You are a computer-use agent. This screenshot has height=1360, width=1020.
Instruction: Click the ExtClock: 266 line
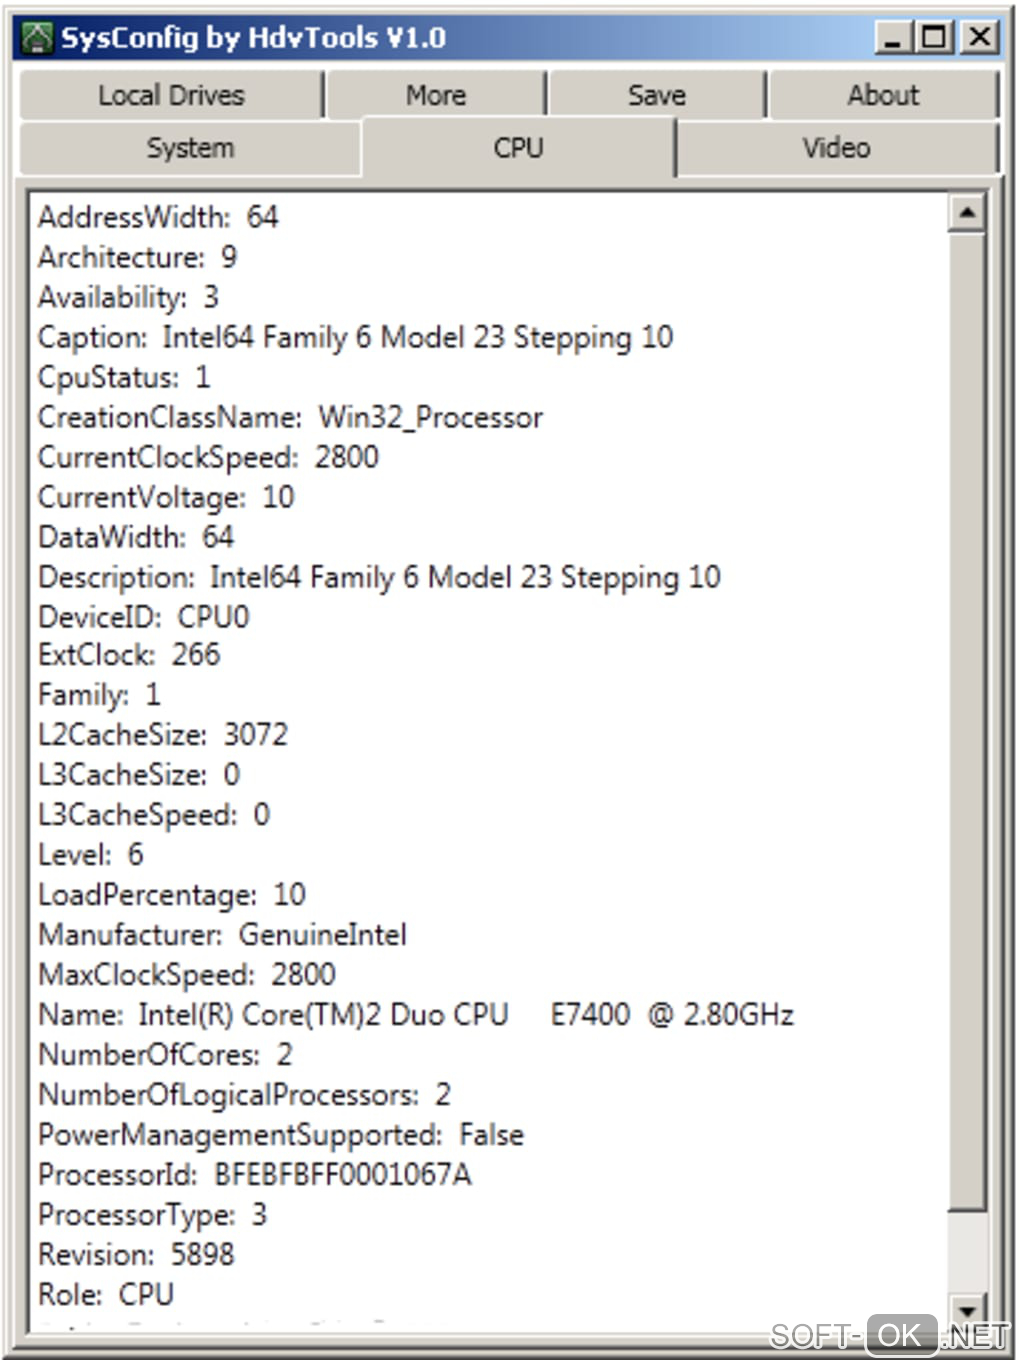[x=129, y=654]
